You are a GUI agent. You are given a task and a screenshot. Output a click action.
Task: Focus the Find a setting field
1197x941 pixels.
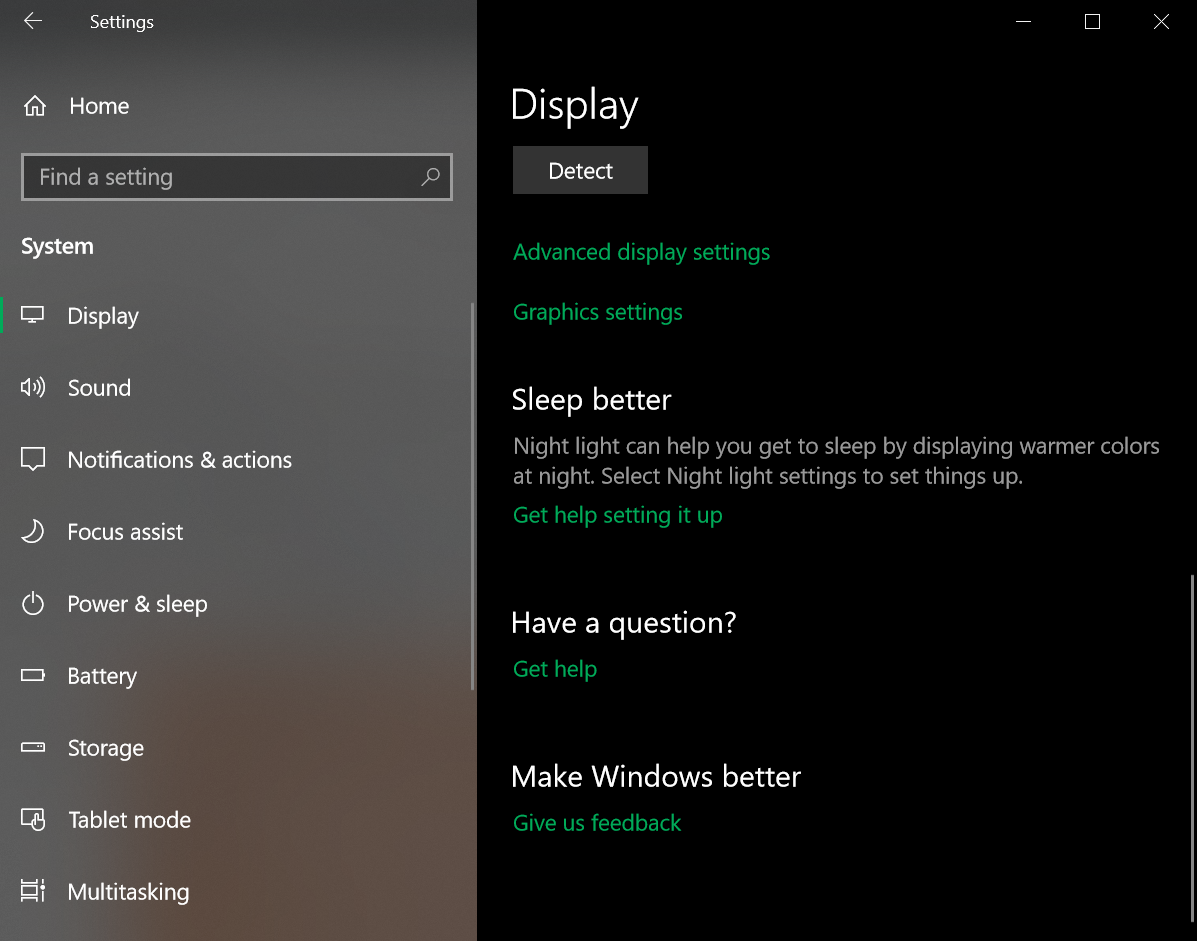(x=237, y=177)
